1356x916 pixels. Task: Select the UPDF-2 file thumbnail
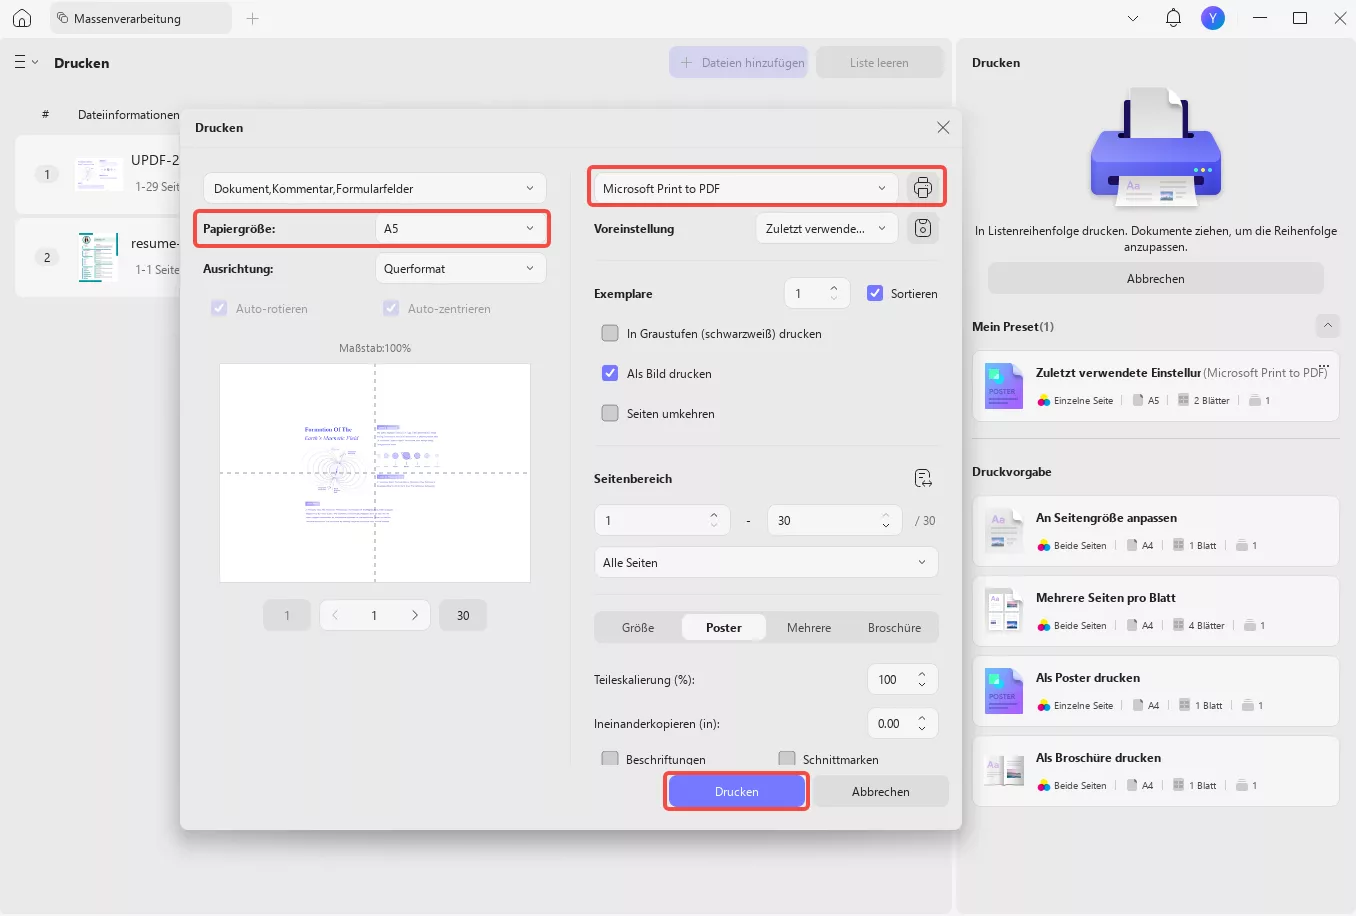(x=99, y=174)
